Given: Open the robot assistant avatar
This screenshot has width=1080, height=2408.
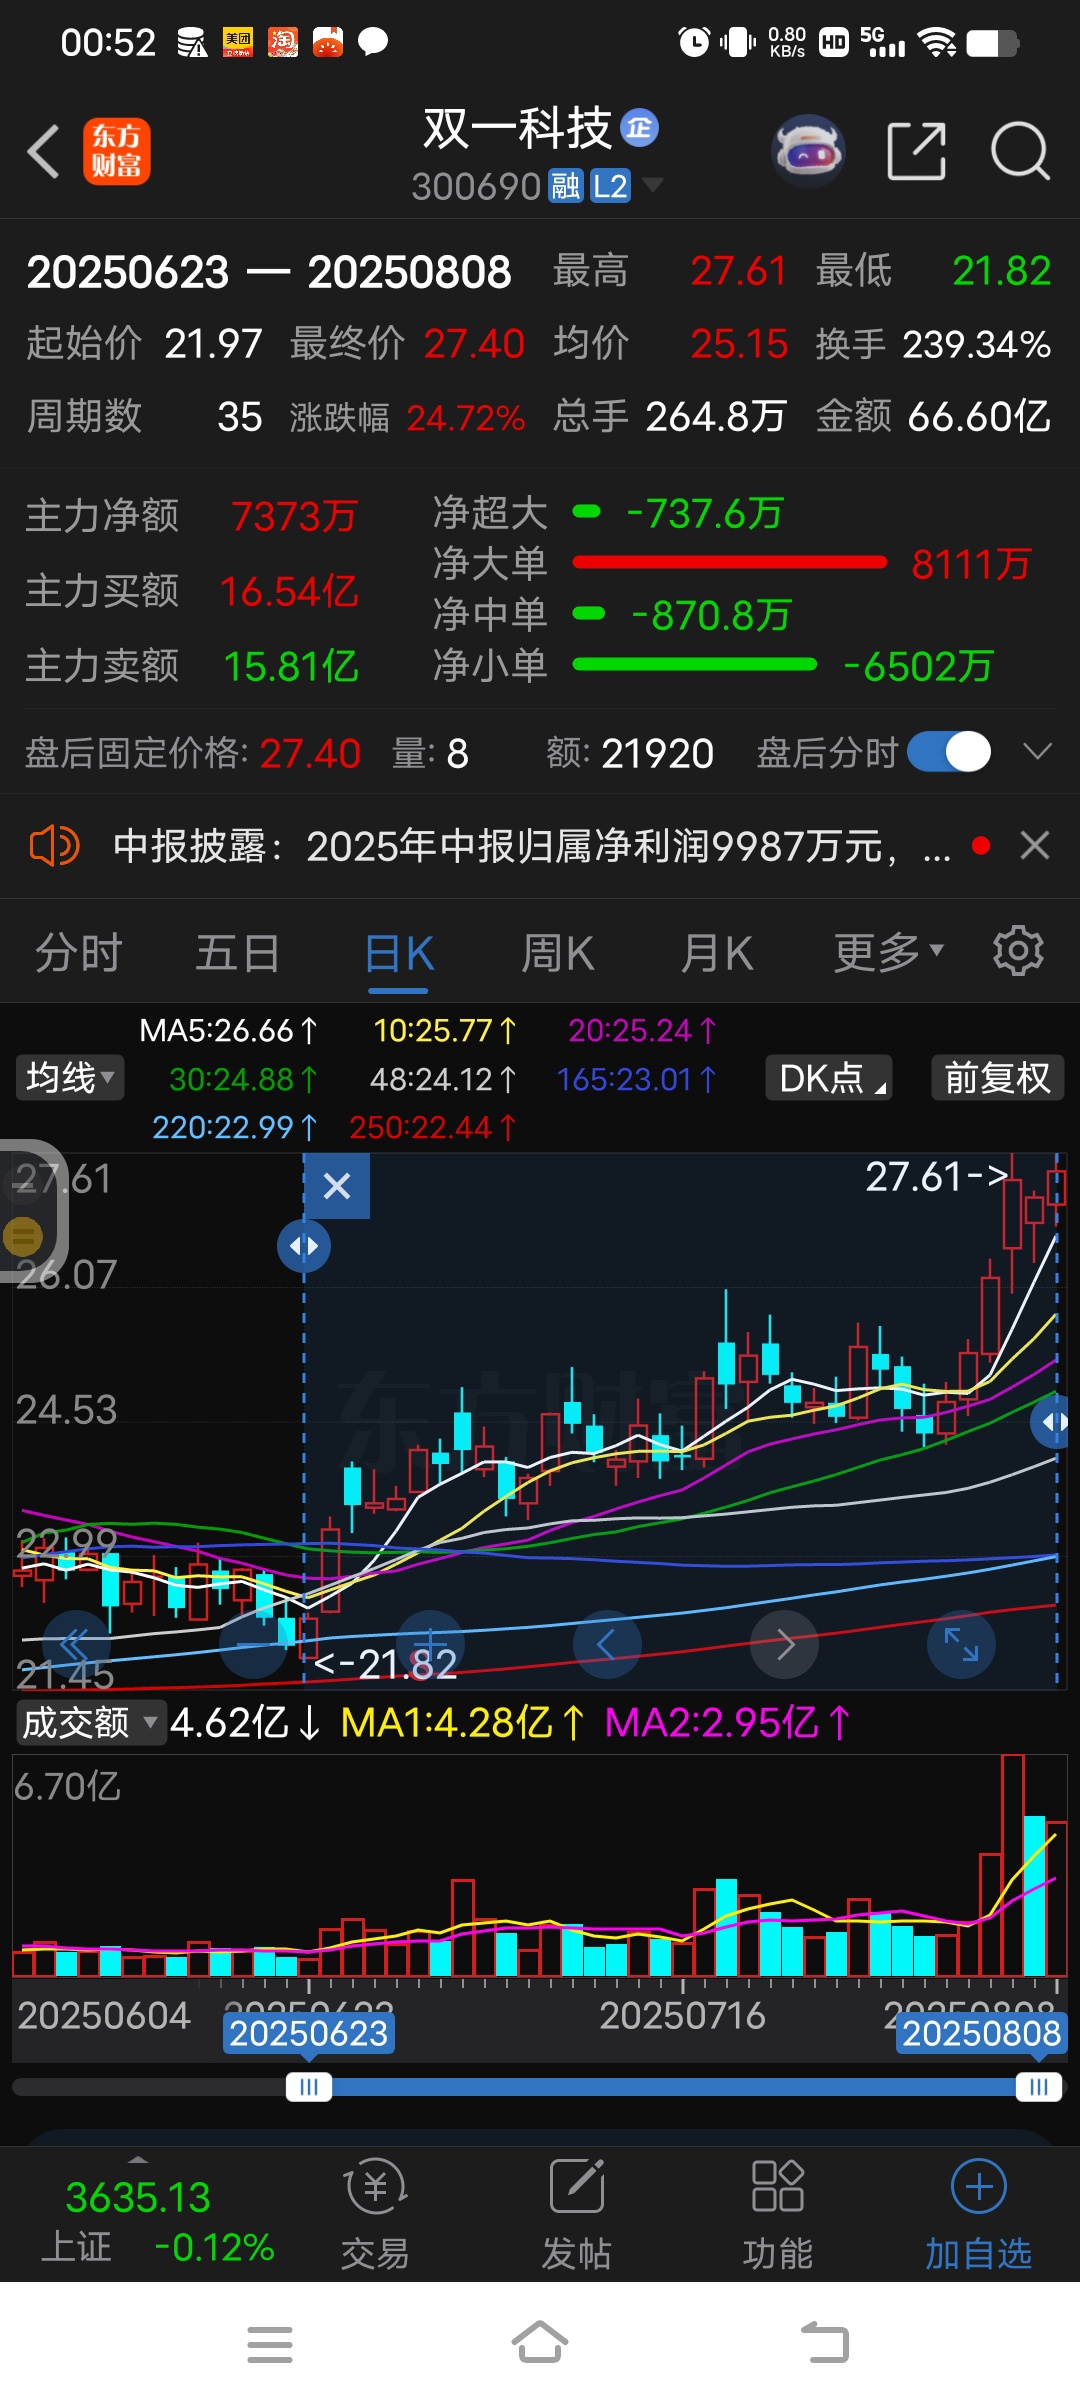Looking at the screenshot, I should 808,152.
